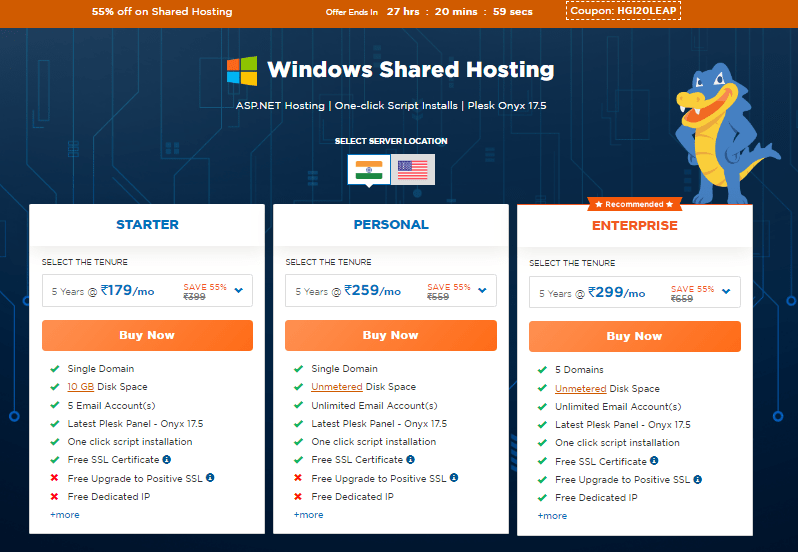Click Buy Now for the Starter plan
798x552 pixels.
click(x=147, y=335)
